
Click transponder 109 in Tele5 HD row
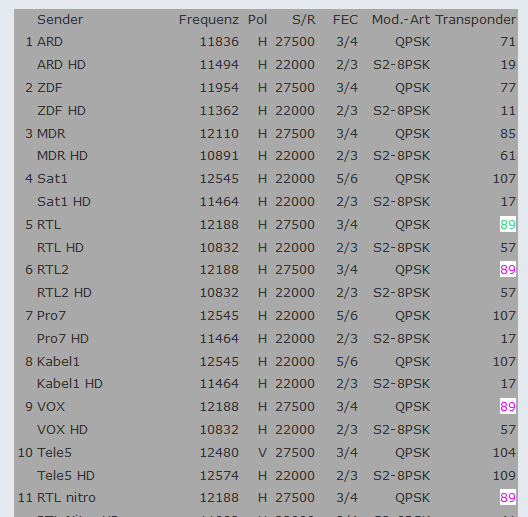(x=504, y=476)
